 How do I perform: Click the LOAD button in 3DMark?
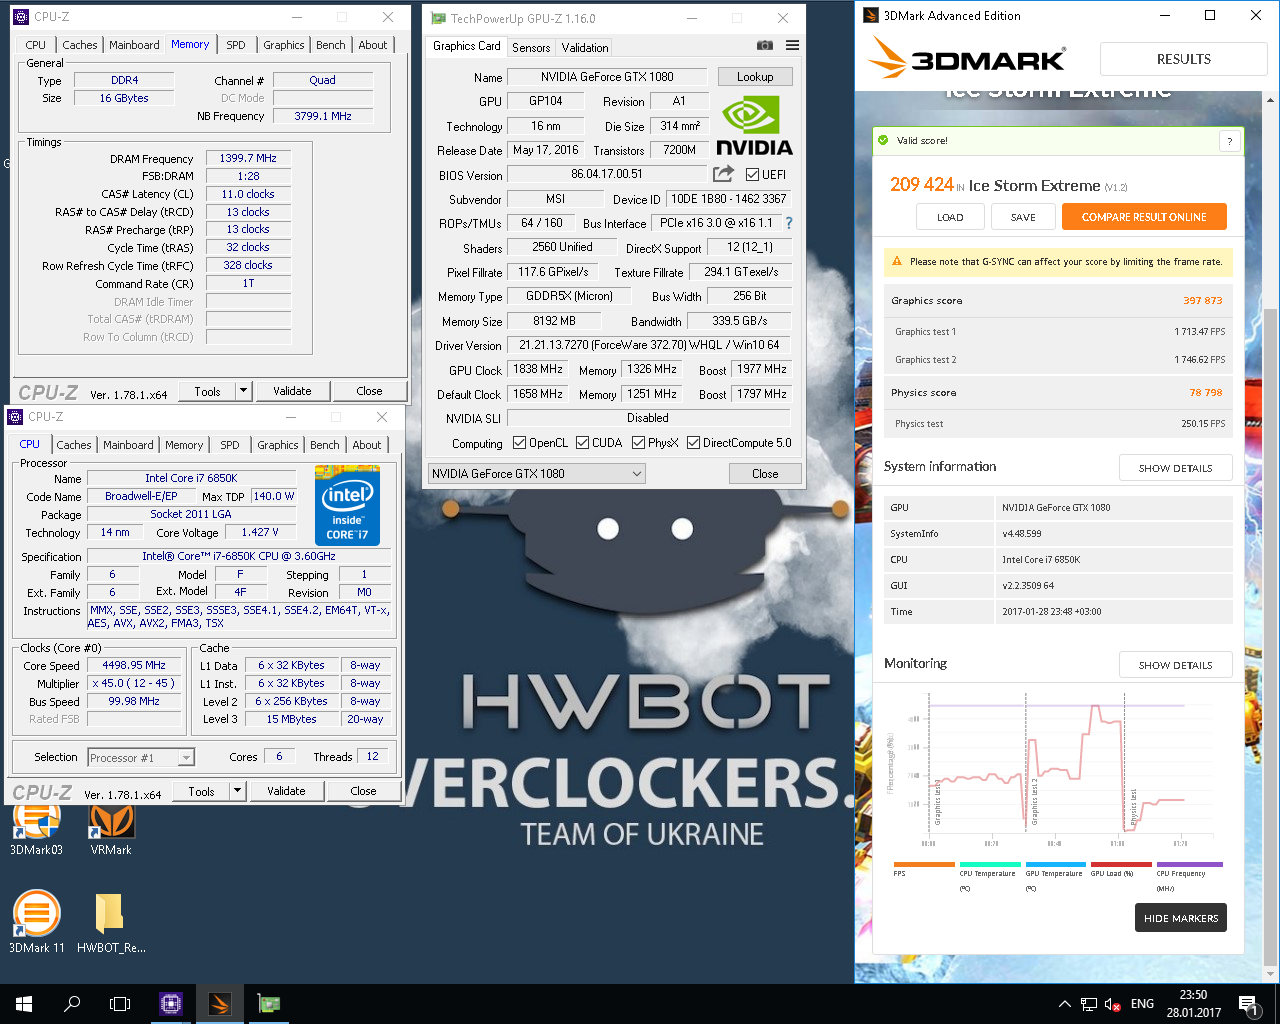950,217
